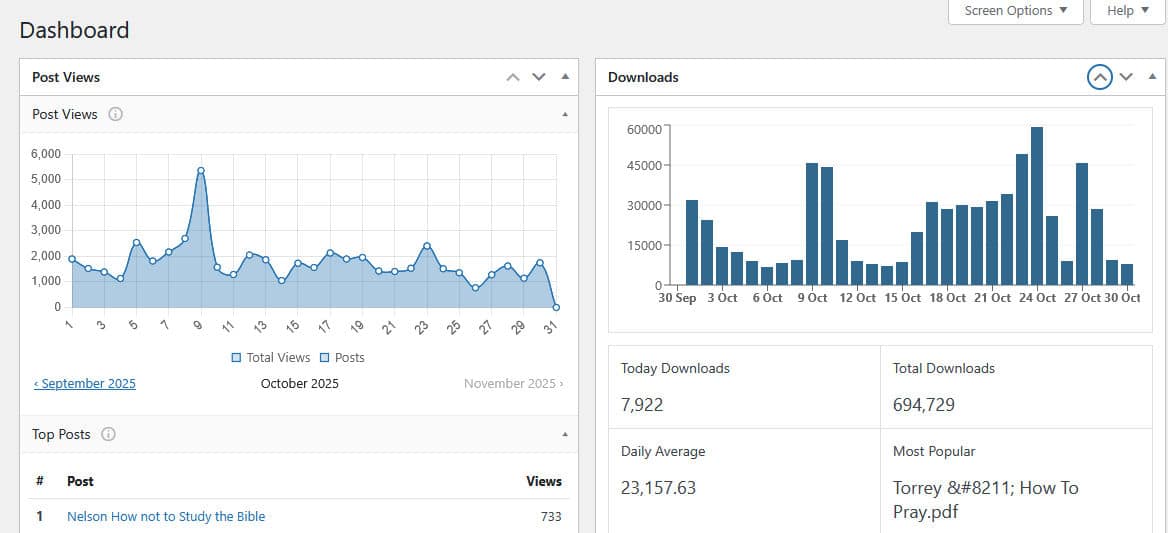This screenshot has width=1168, height=533.
Task: Toggle Total Views legend series
Action: click(271, 357)
